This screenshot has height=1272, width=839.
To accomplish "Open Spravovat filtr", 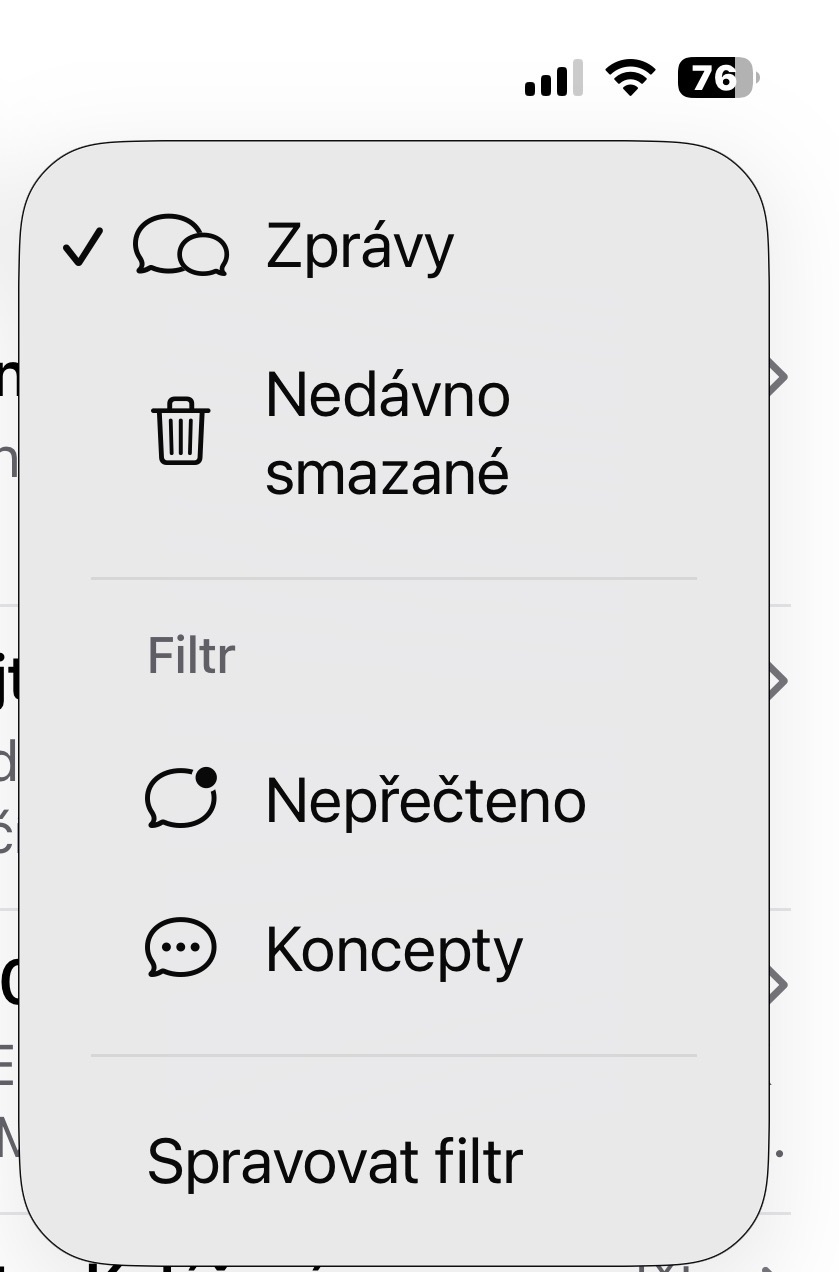I will (335, 1161).
